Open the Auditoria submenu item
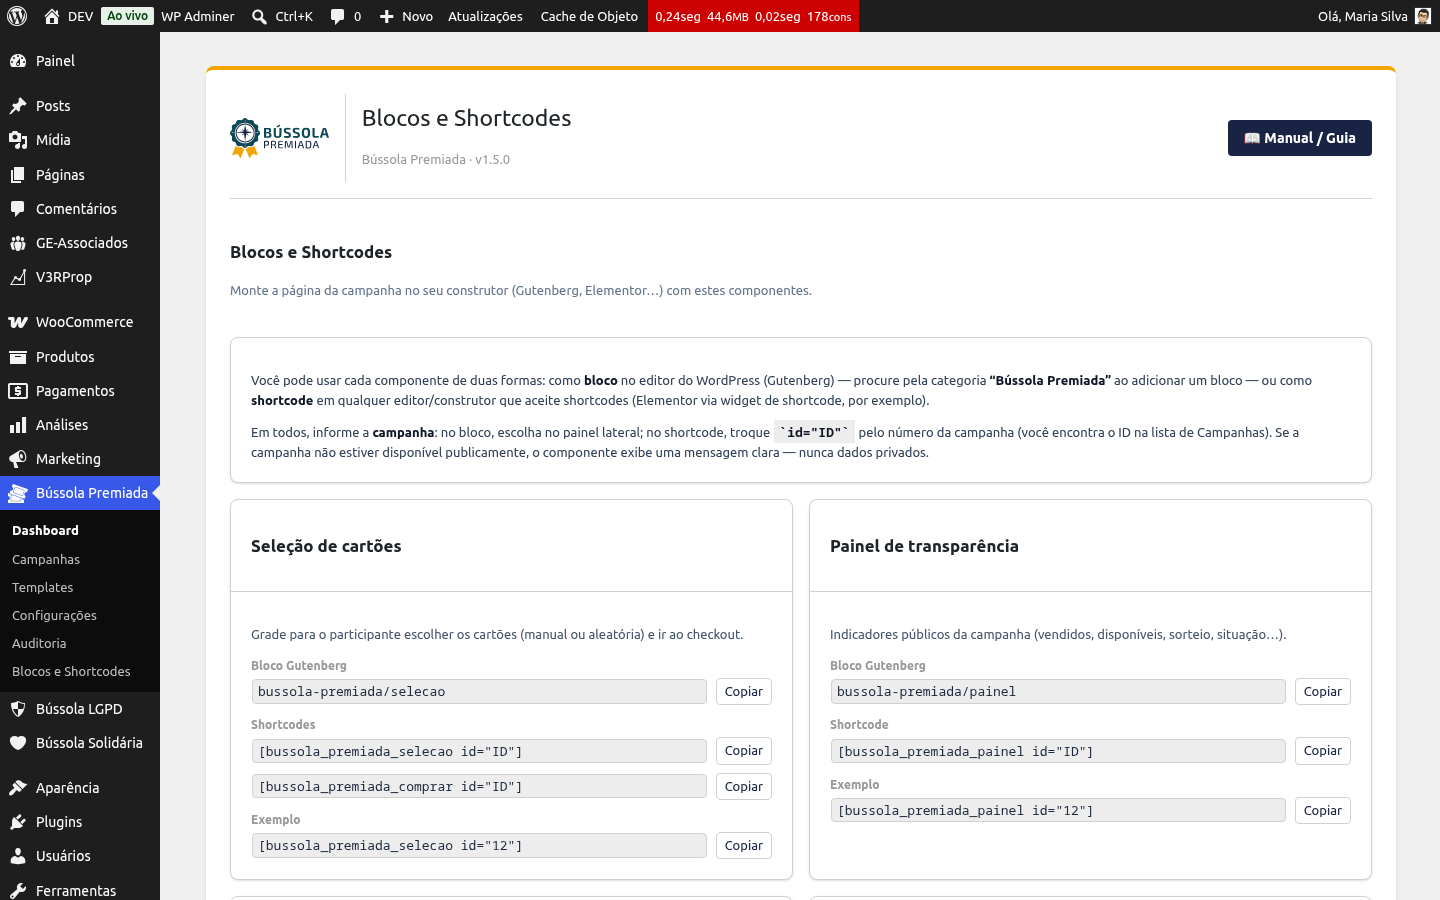The height and width of the screenshot is (900, 1440). click(39, 644)
